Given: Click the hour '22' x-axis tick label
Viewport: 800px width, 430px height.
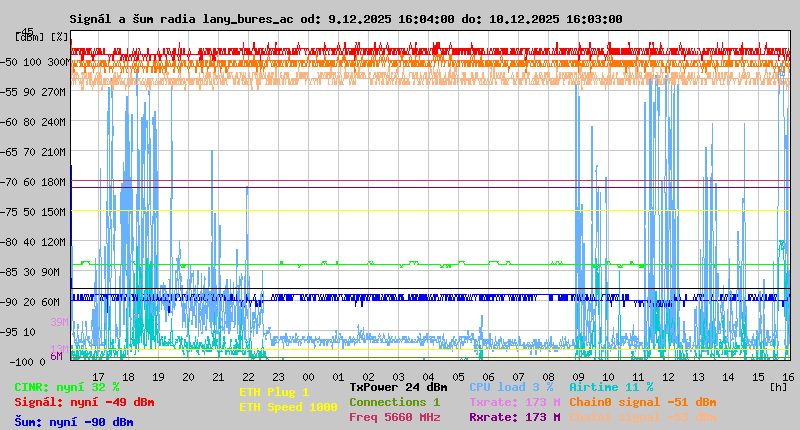Looking at the screenshot, I should [248, 377].
